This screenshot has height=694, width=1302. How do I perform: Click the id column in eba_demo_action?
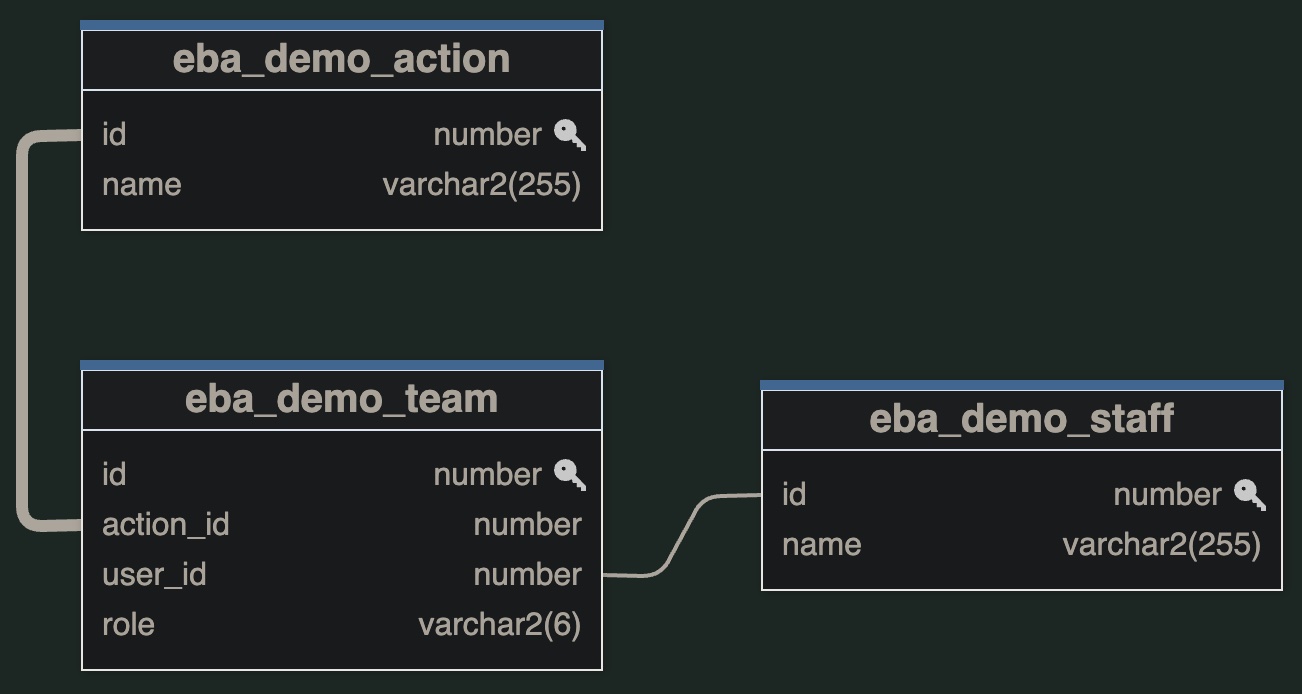coord(114,135)
